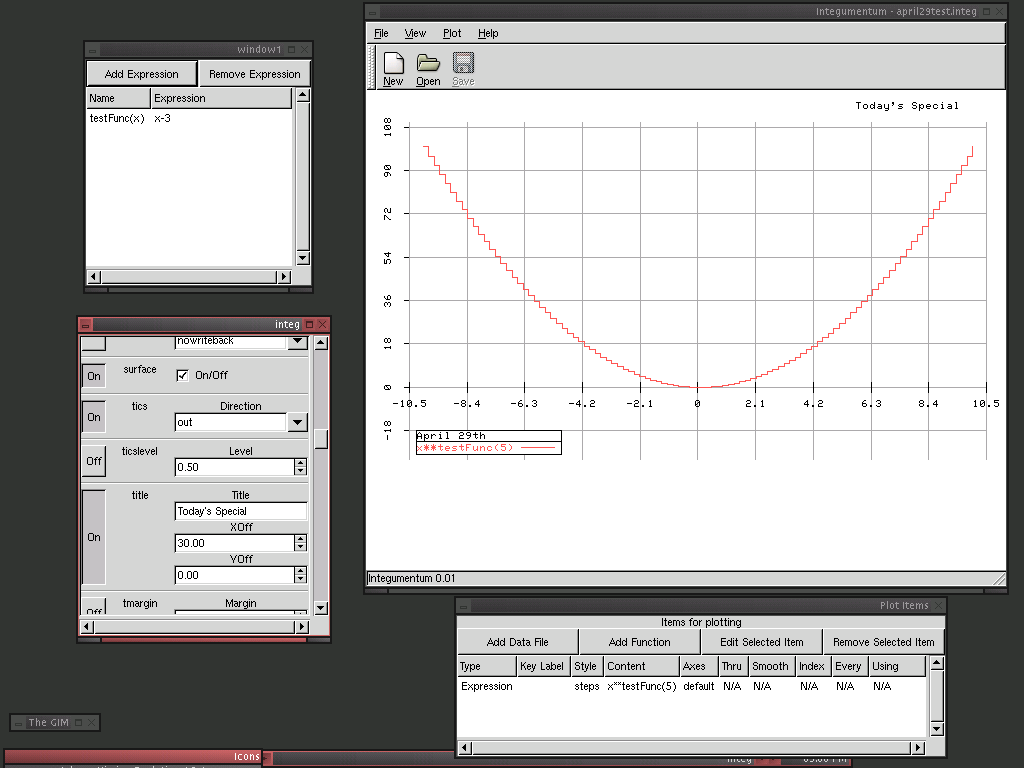
Task: Click the scroll-down arrow in the Plot Items list
Action: (x=936, y=729)
